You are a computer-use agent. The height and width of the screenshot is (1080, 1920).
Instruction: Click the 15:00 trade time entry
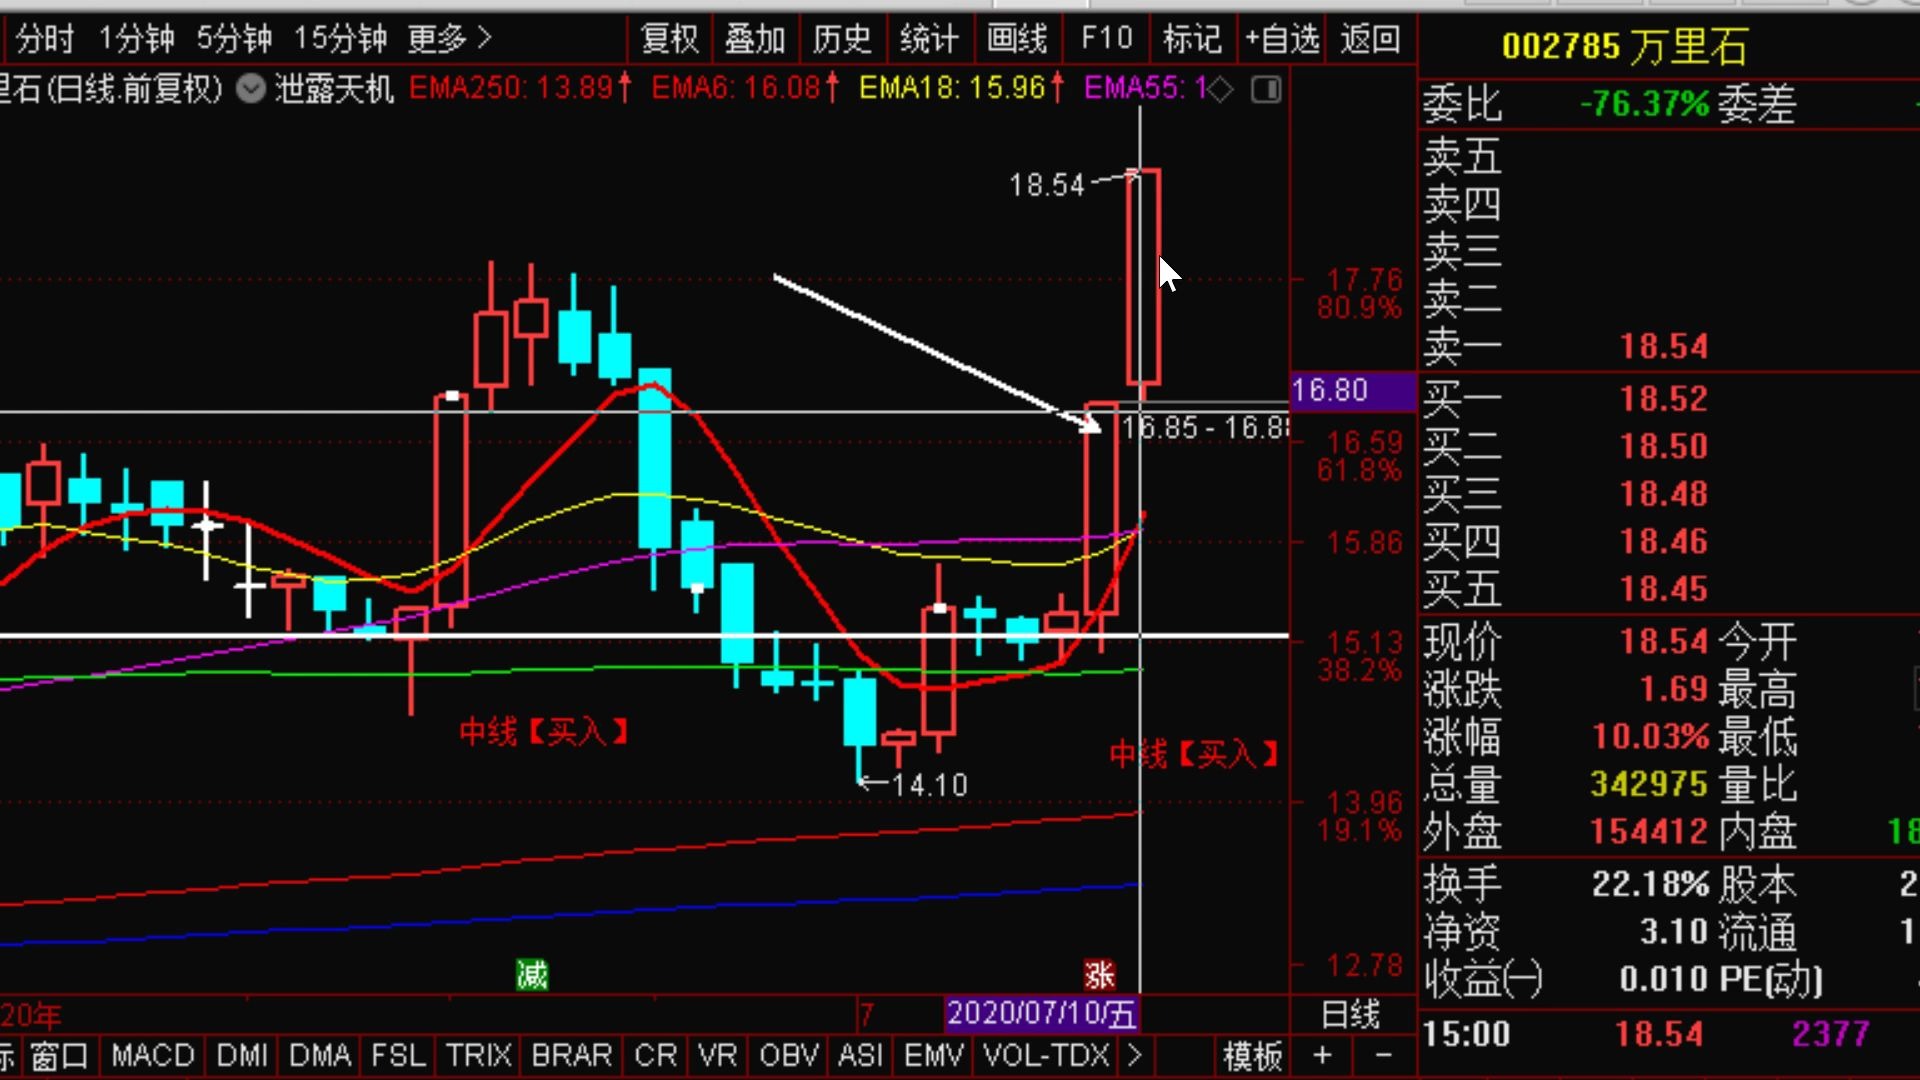(x=1466, y=1034)
